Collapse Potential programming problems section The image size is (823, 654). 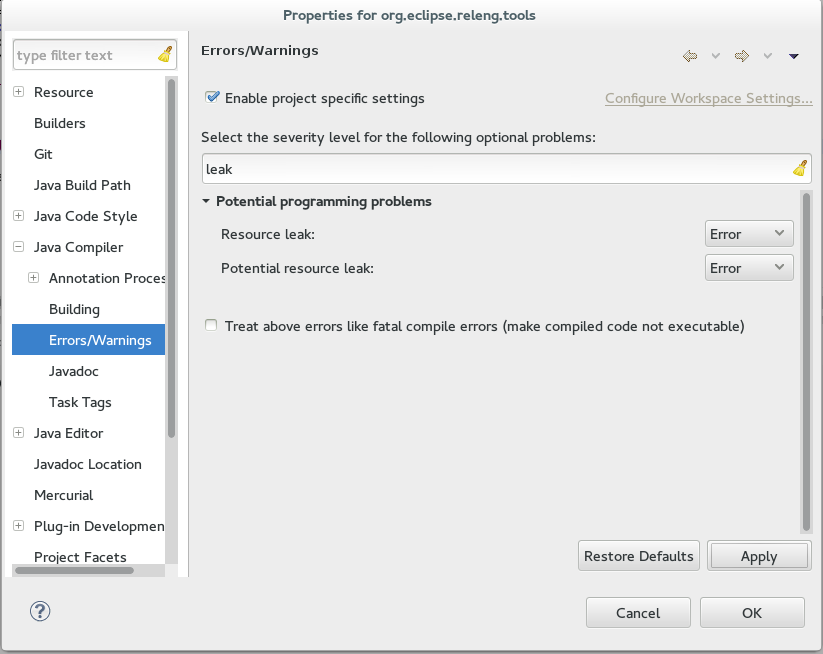click(206, 201)
